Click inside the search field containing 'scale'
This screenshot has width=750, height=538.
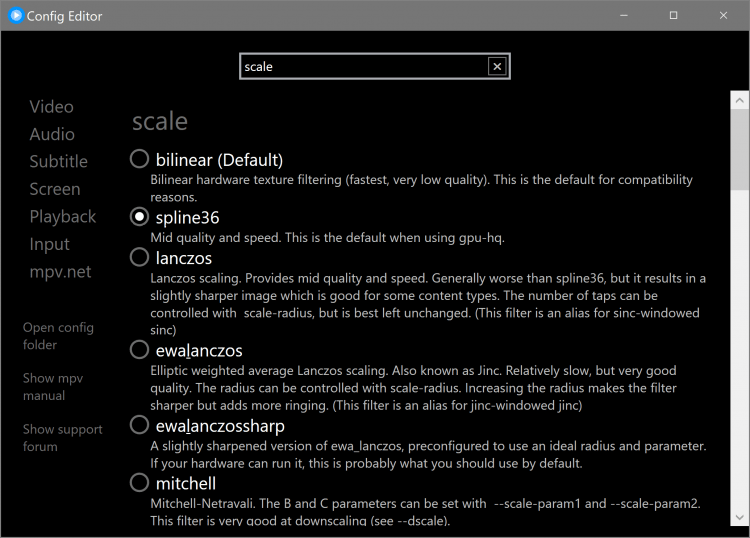(360, 67)
